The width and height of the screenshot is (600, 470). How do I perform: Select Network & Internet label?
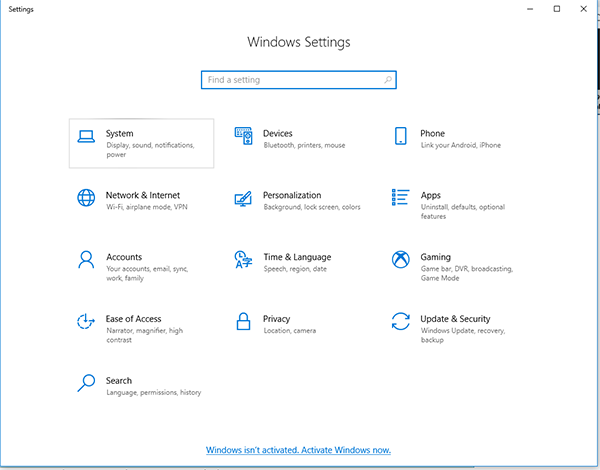click(143, 195)
